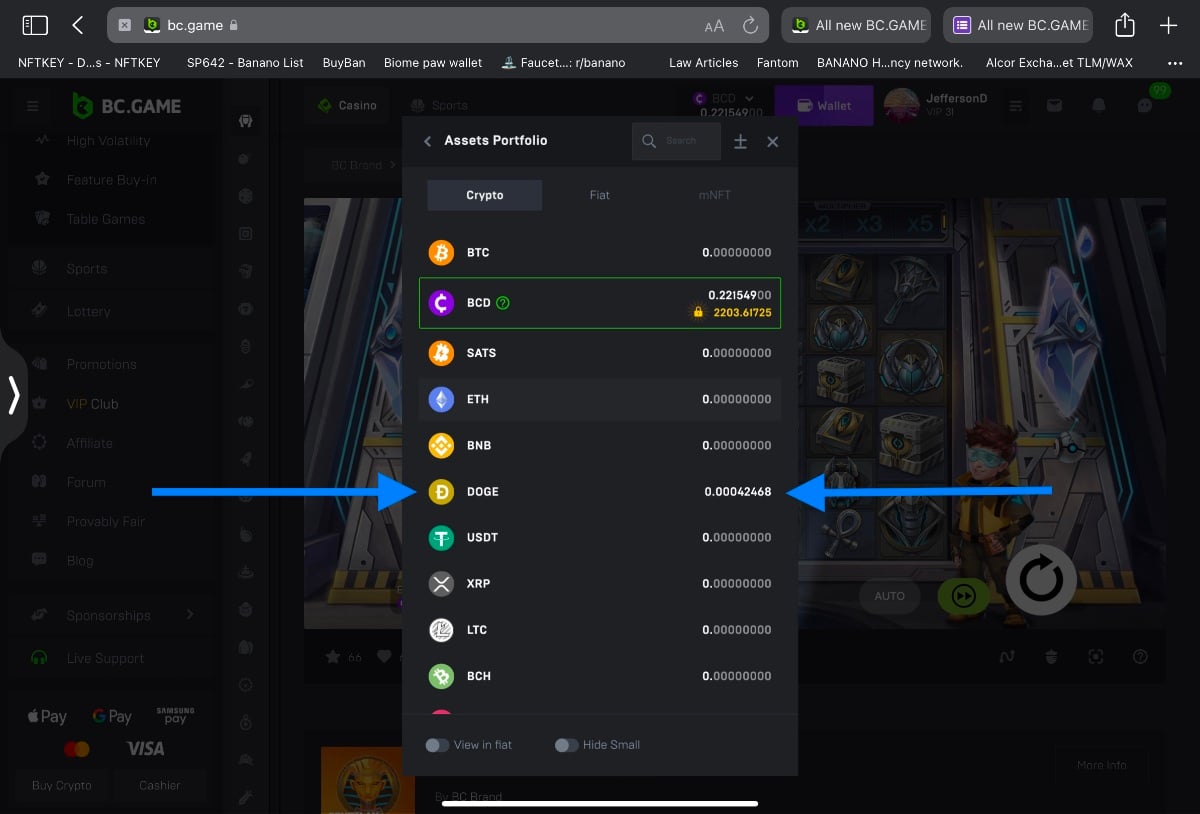Select the BCD currency row
This screenshot has height=814, width=1200.
tap(600, 303)
